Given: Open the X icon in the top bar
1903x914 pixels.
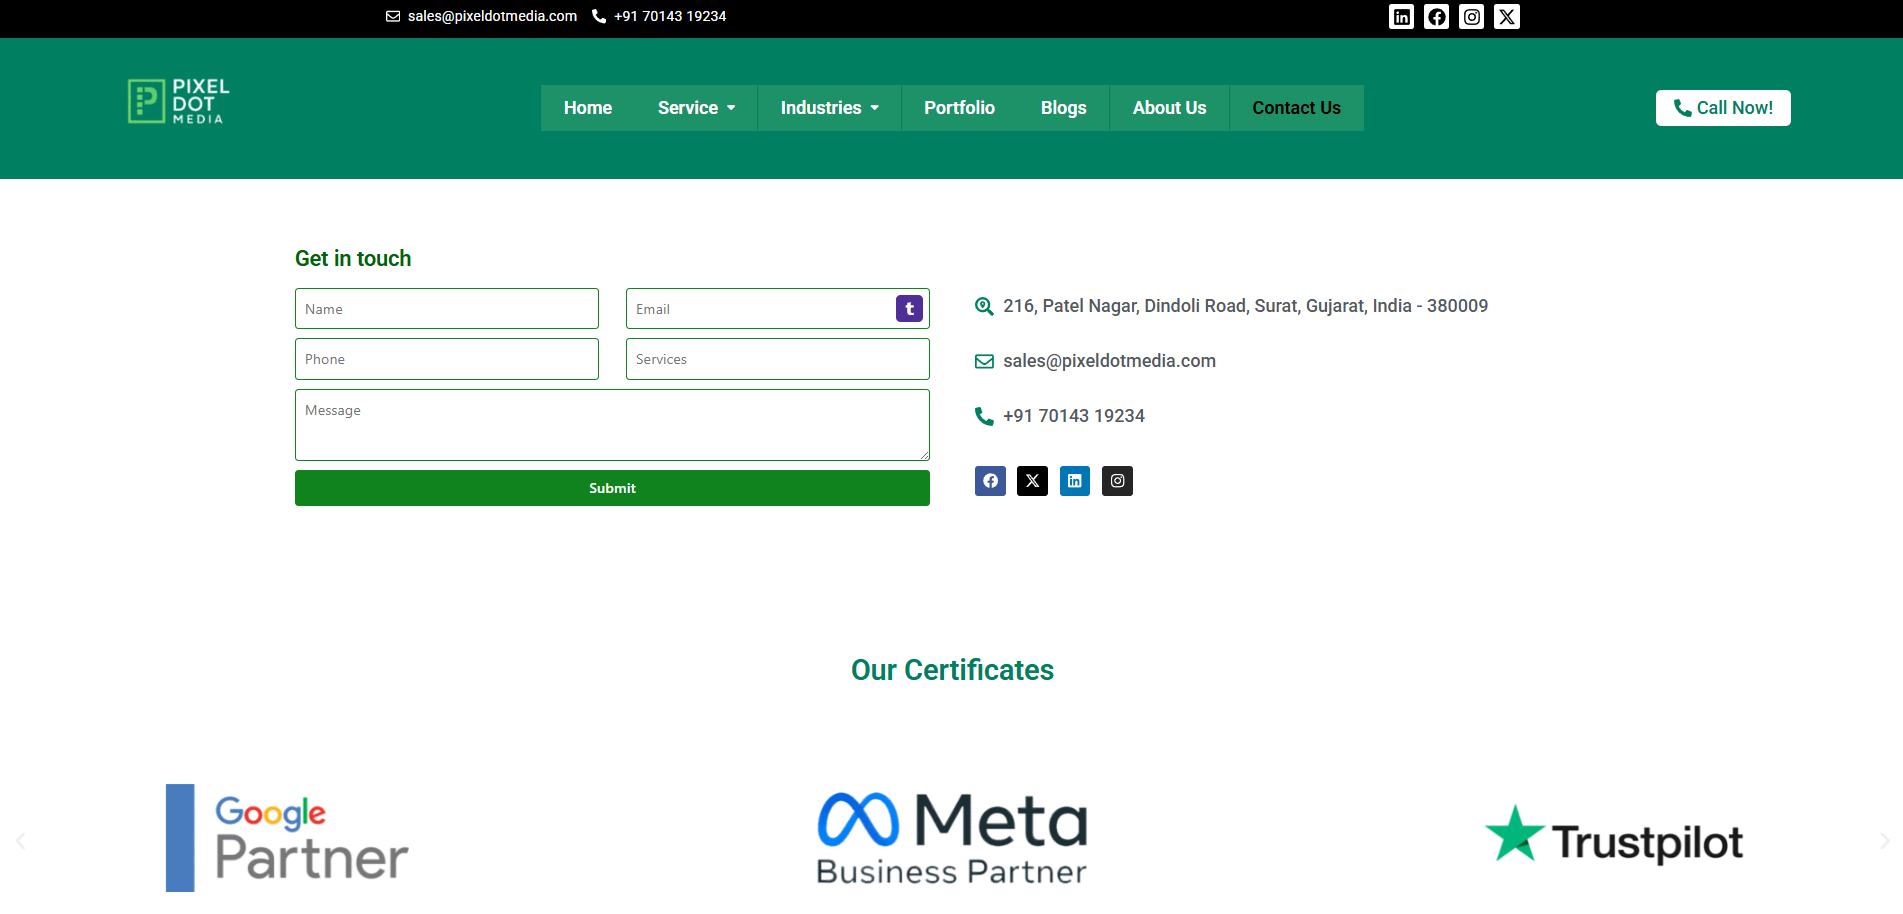Looking at the screenshot, I should [x=1506, y=16].
